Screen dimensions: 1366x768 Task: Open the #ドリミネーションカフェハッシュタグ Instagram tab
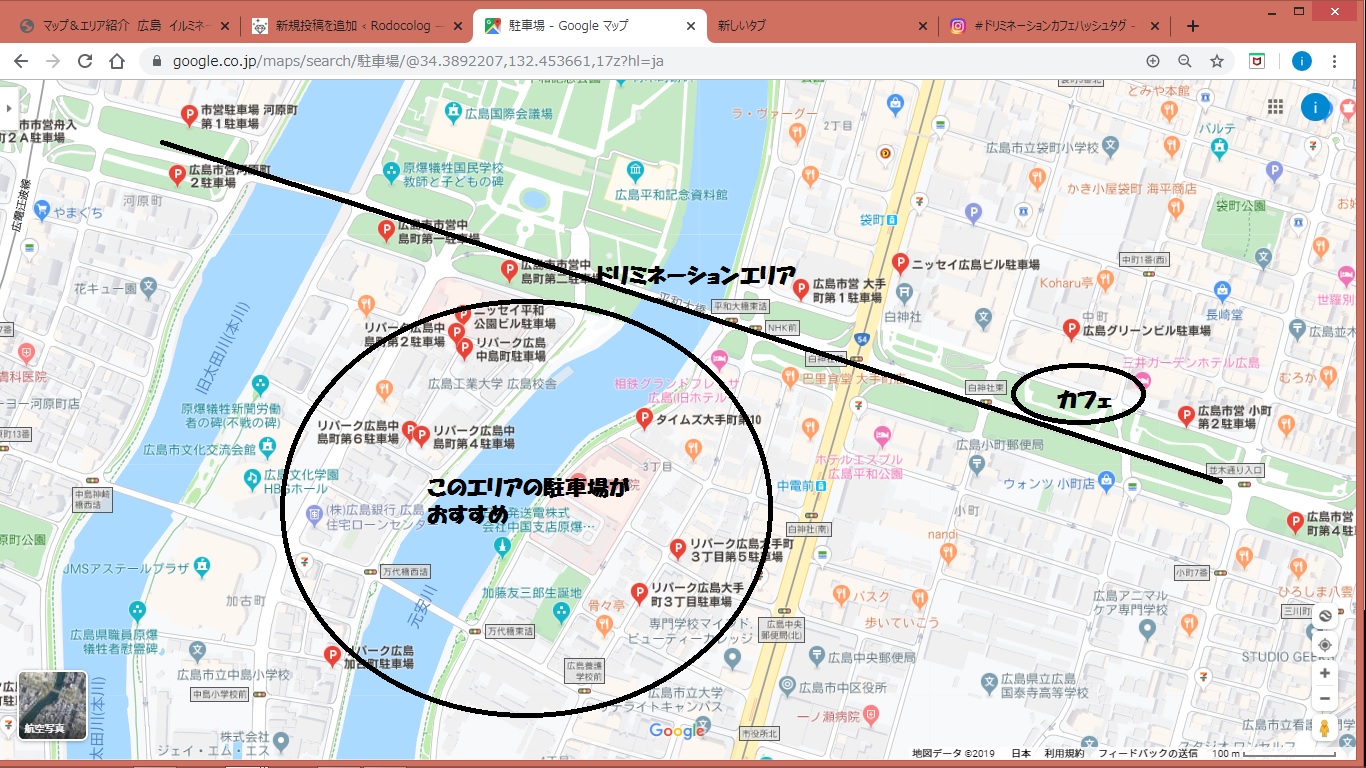(x=1055, y=26)
